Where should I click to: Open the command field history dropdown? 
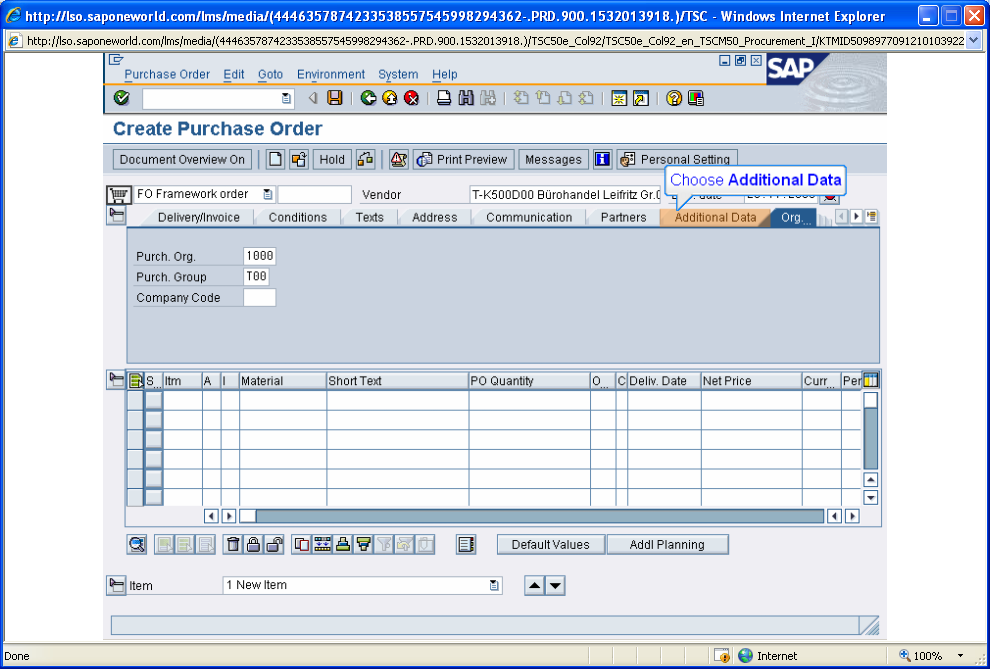(287, 98)
